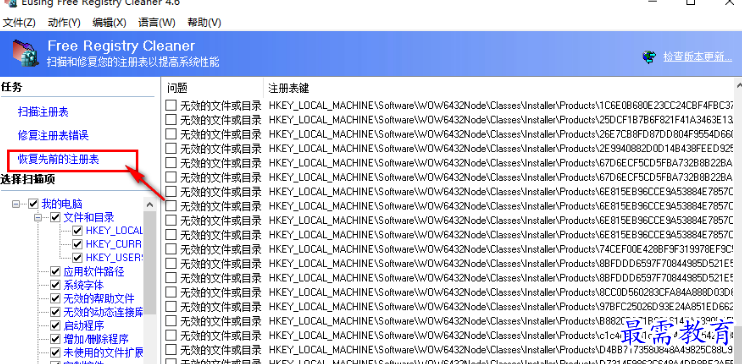Check the row for key Products\97BFC25026D9

(171, 306)
